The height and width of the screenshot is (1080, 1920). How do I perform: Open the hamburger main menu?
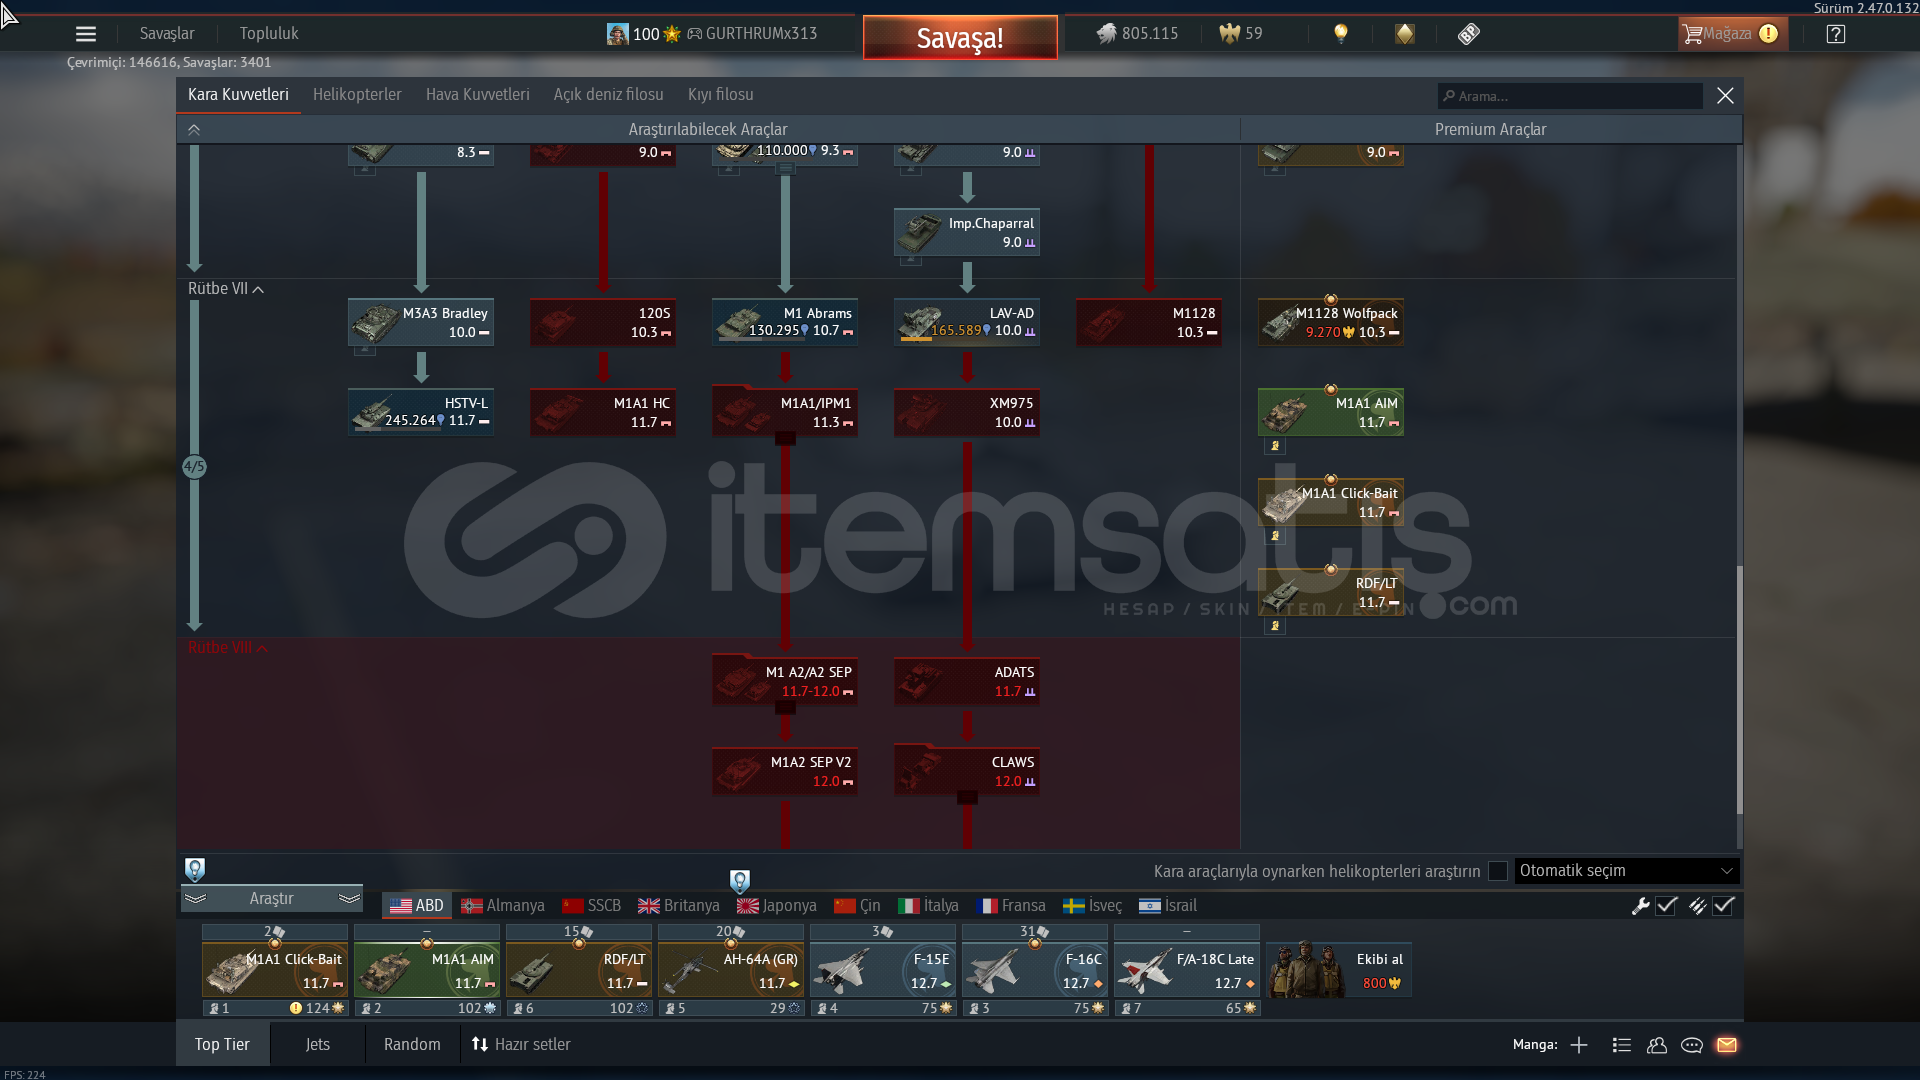[x=86, y=34]
